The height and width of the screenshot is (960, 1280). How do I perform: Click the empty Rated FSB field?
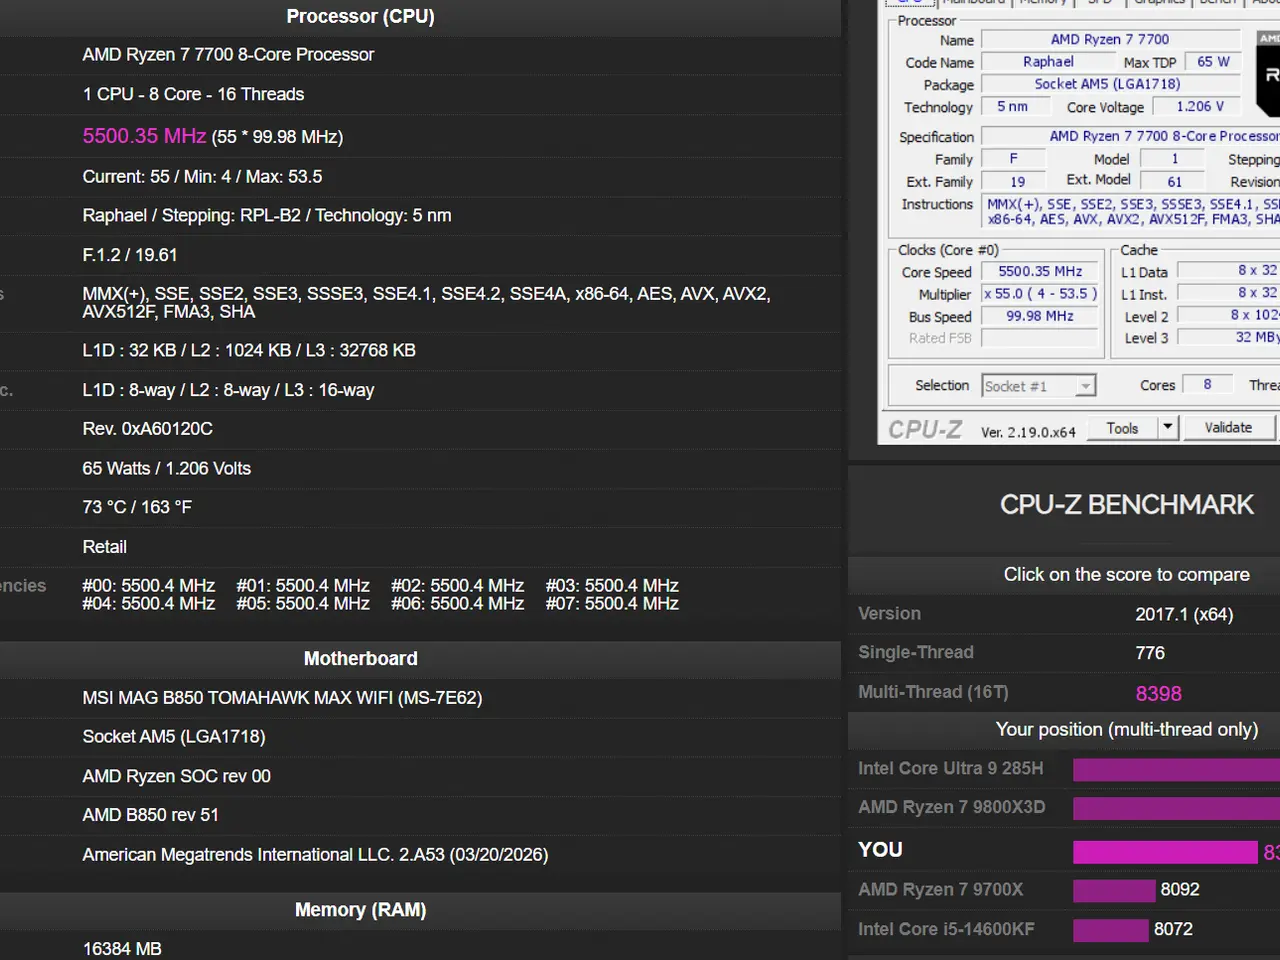tap(1040, 338)
